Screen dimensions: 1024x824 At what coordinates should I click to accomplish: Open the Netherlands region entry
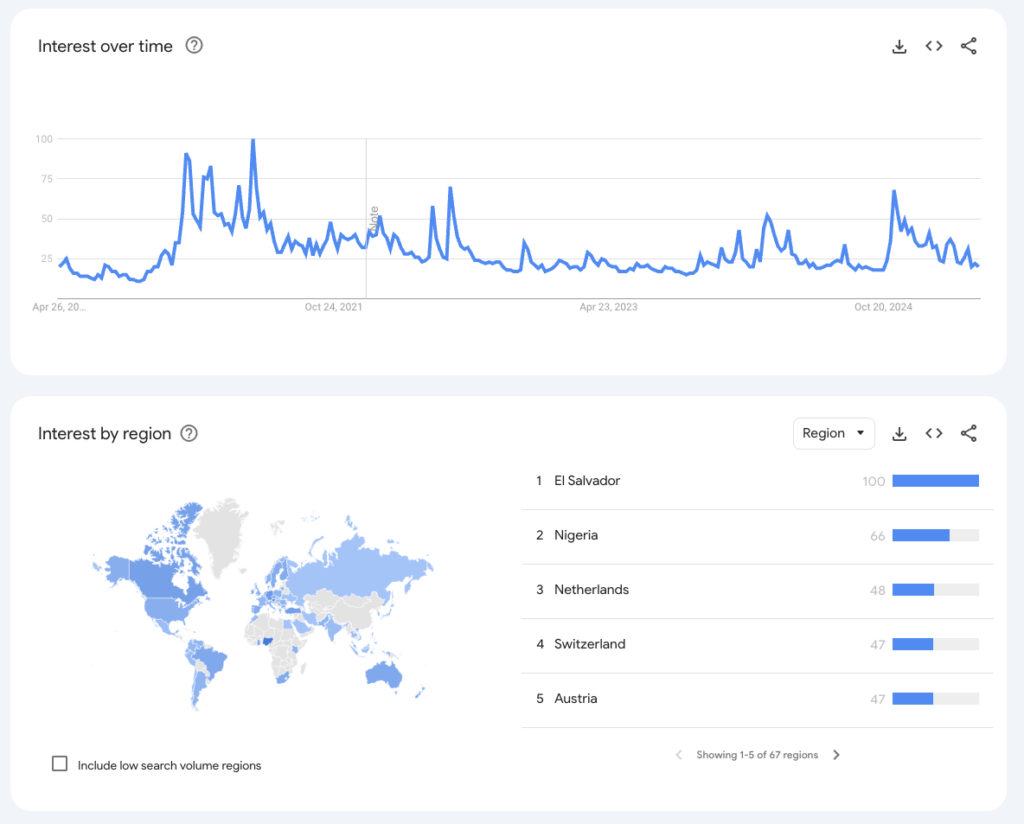tap(591, 590)
